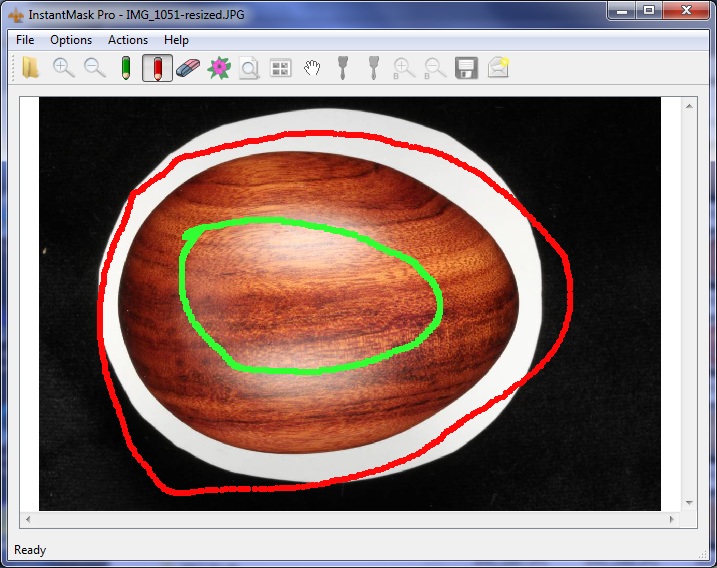The image size is (717, 568).
Task: Choose the red background marker pen
Action: [157, 68]
